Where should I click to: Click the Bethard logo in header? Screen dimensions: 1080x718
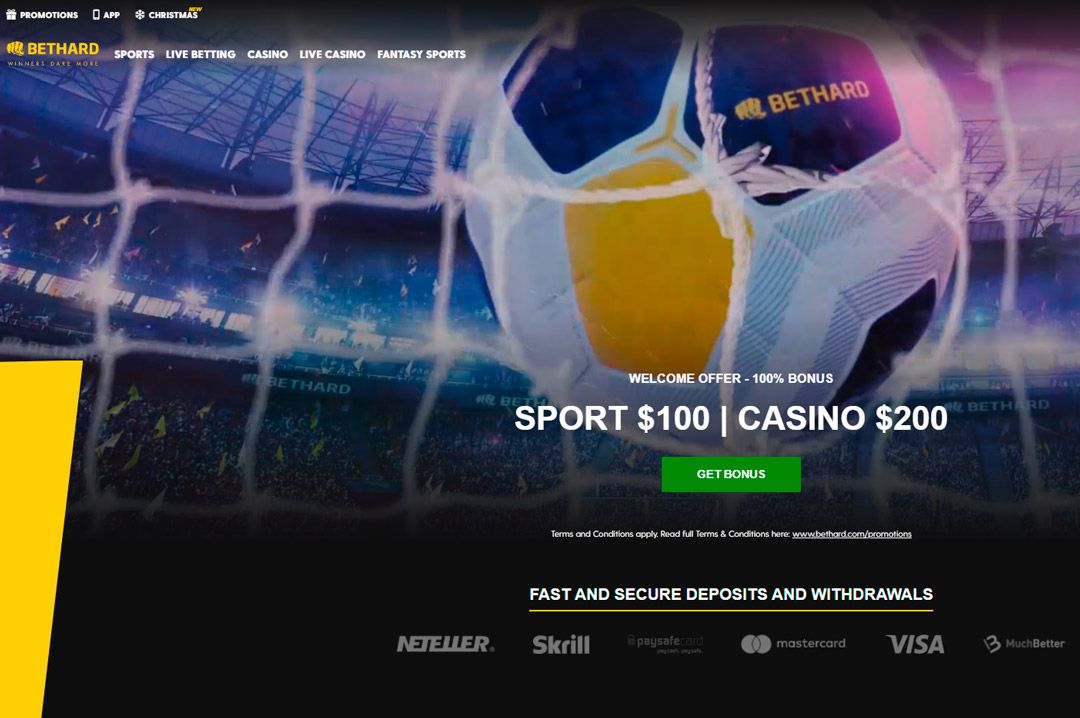pyautogui.click(x=53, y=53)
